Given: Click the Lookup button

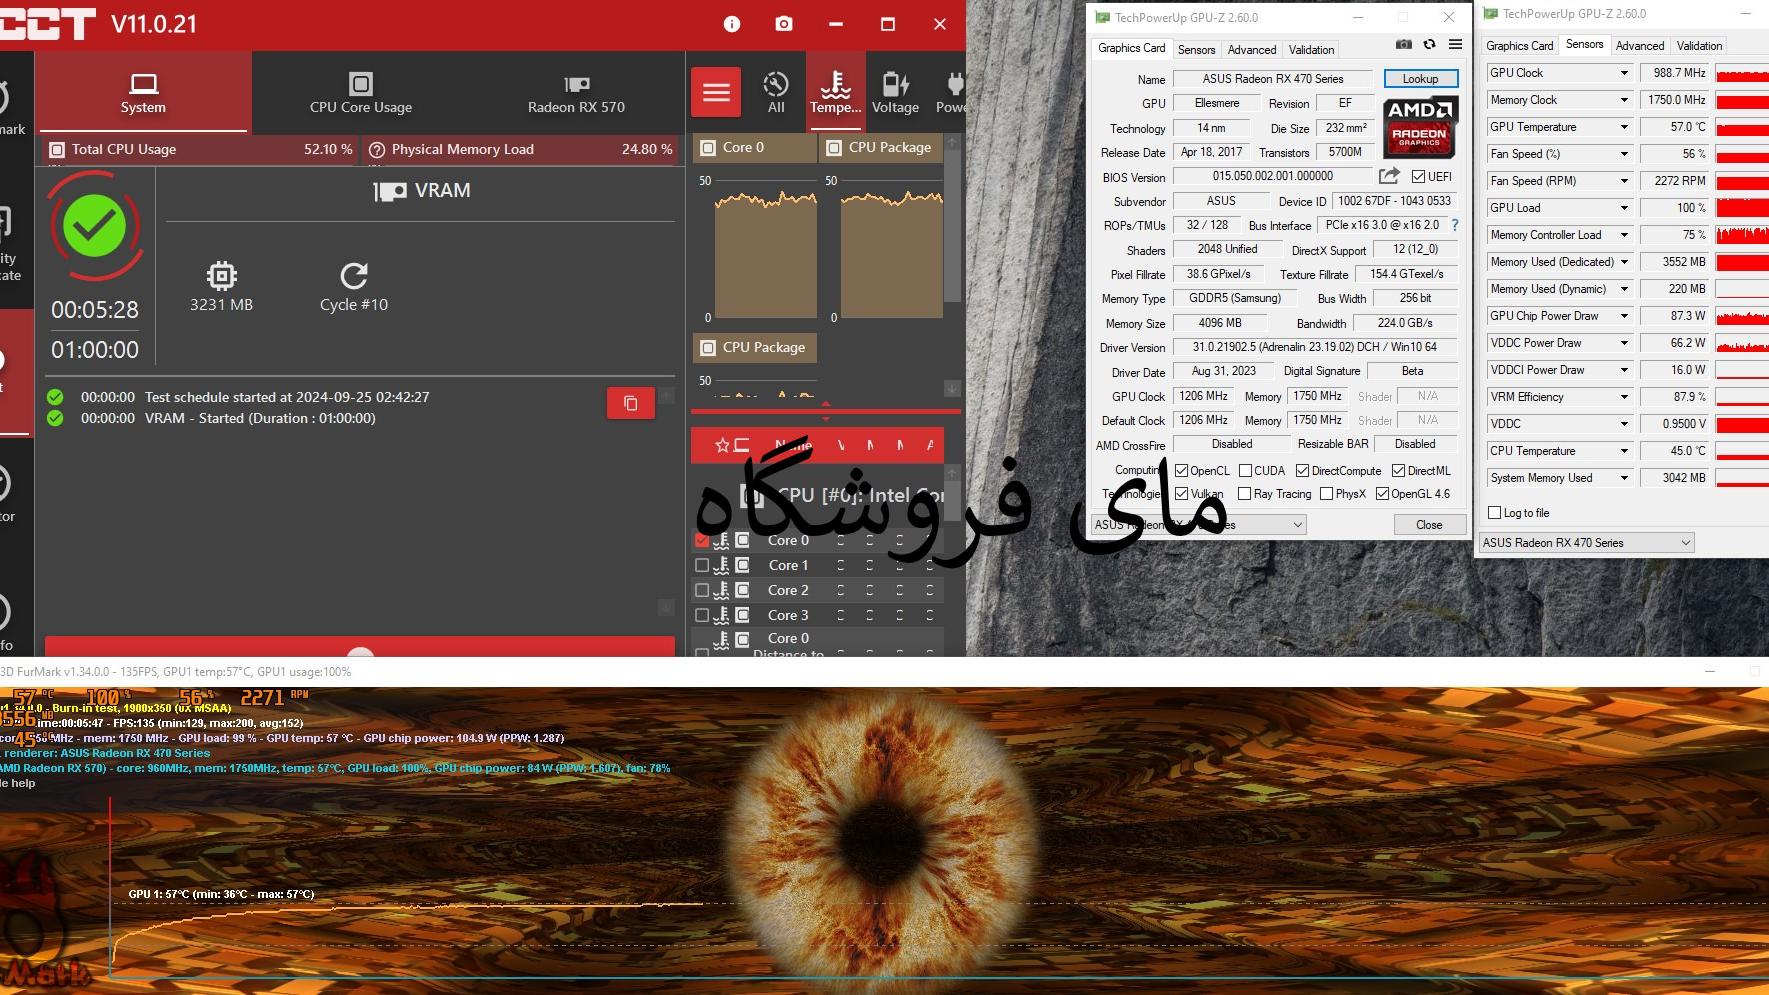Looking at the screenshot, I should coord(1420,79).
